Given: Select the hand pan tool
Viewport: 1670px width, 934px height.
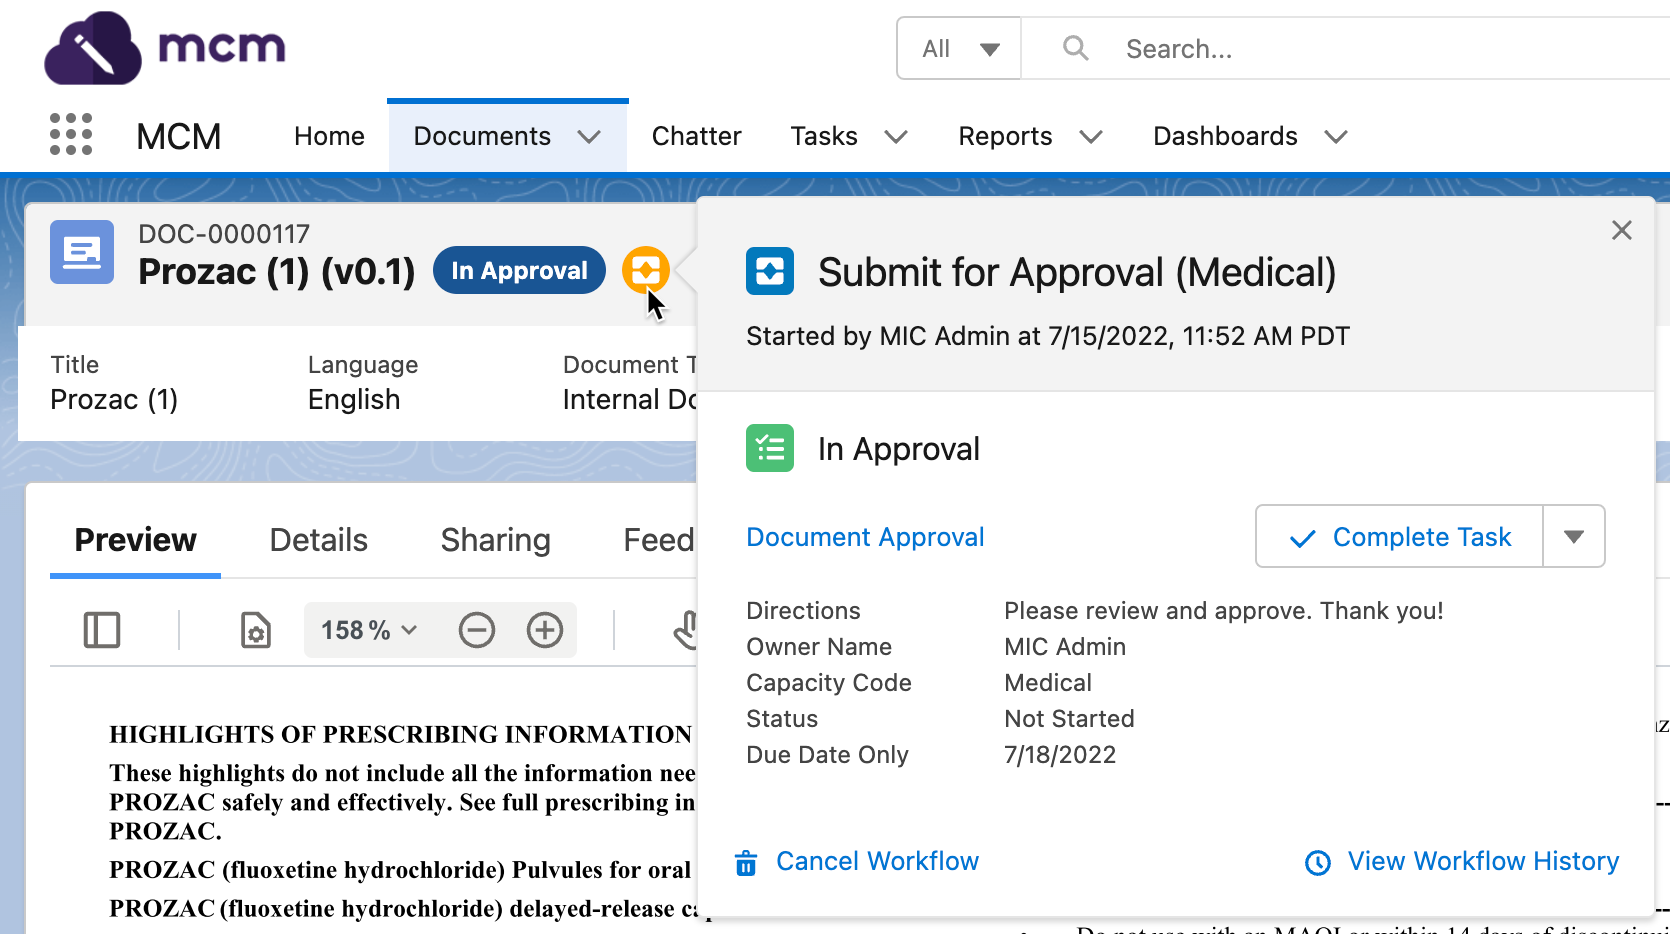Looking at the screenshot, I should pyautogui.click(x=686, y=631).
